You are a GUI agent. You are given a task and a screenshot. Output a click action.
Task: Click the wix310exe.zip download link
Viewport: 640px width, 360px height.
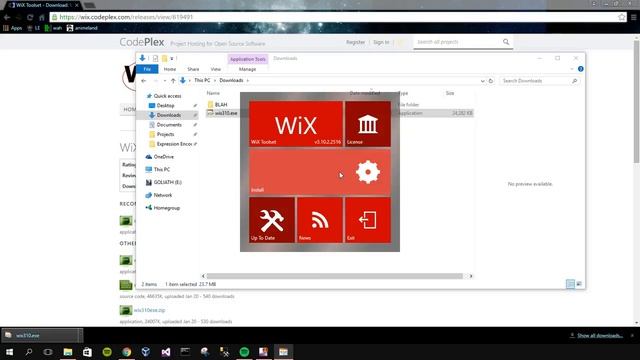[x=149, y=310]
